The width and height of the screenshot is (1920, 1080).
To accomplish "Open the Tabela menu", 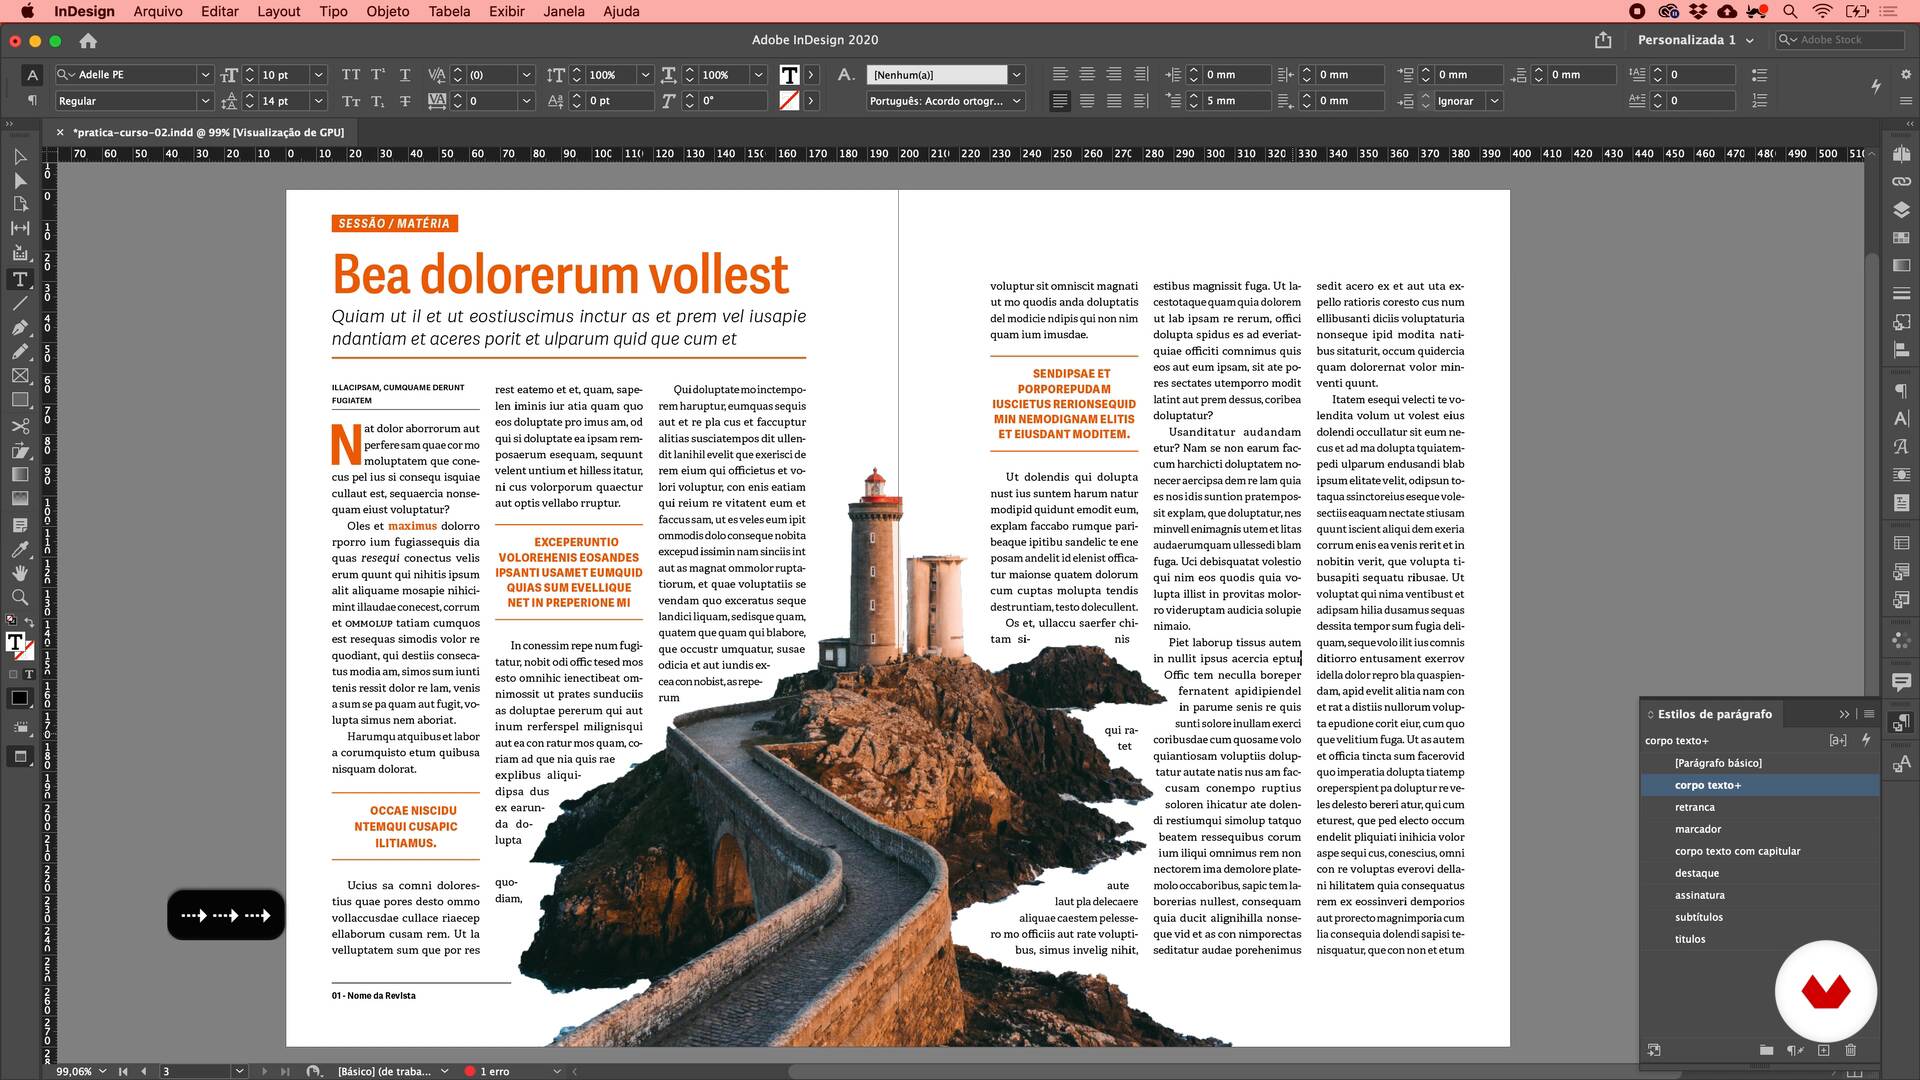I will coord(449,11).
